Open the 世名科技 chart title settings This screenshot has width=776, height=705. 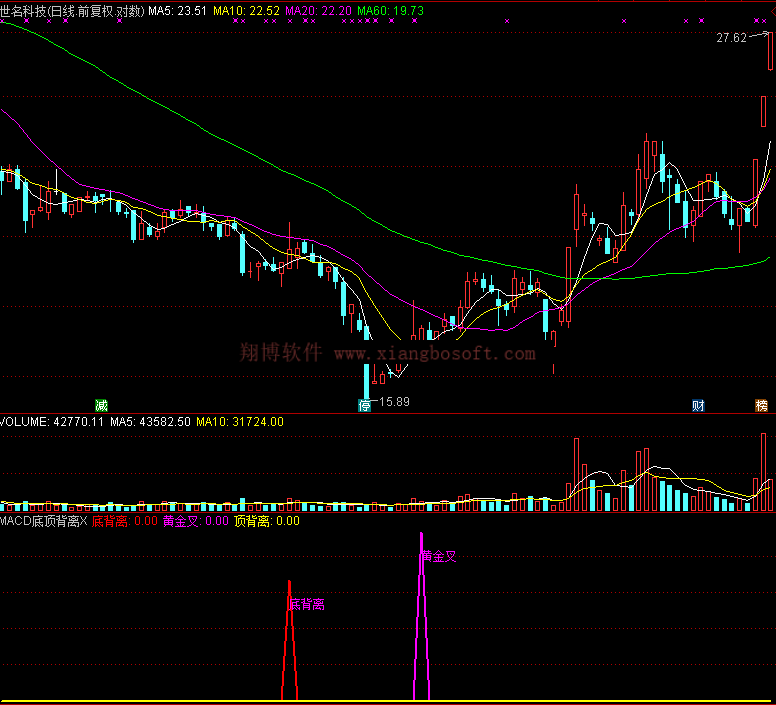pos(71,11)
